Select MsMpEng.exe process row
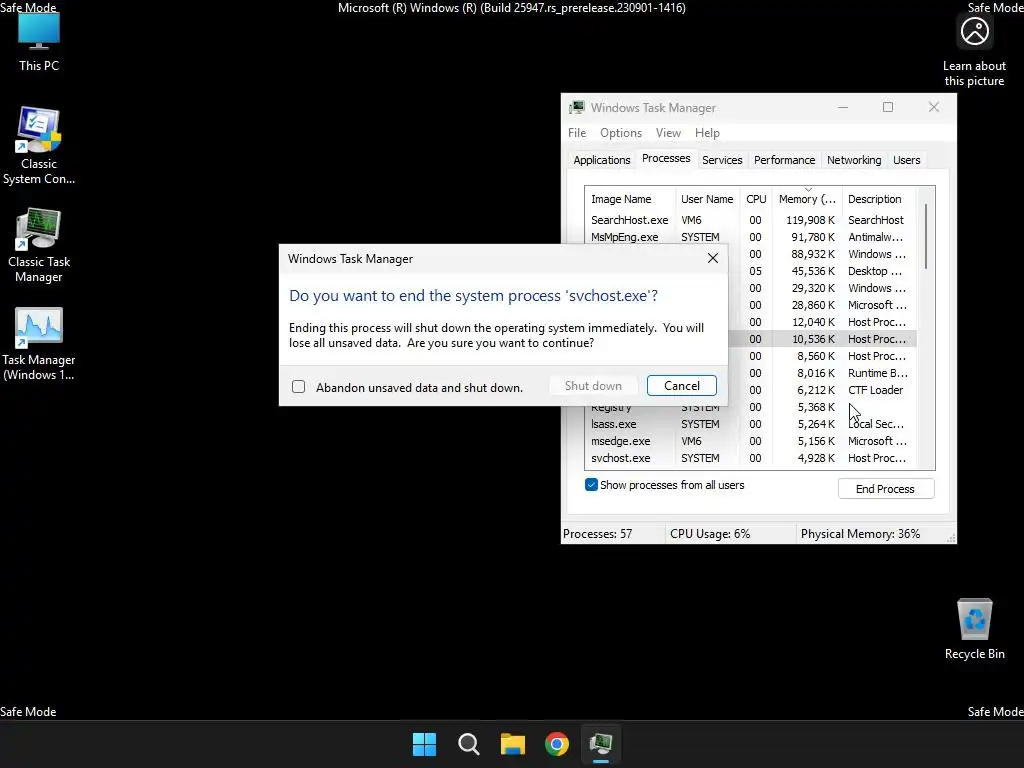The width and height of the screenshot is (1024, 768). [751, 237]
